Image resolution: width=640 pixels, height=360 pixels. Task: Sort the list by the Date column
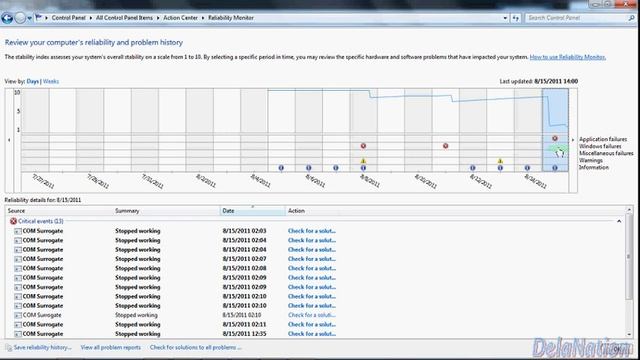tap(253, 211)
